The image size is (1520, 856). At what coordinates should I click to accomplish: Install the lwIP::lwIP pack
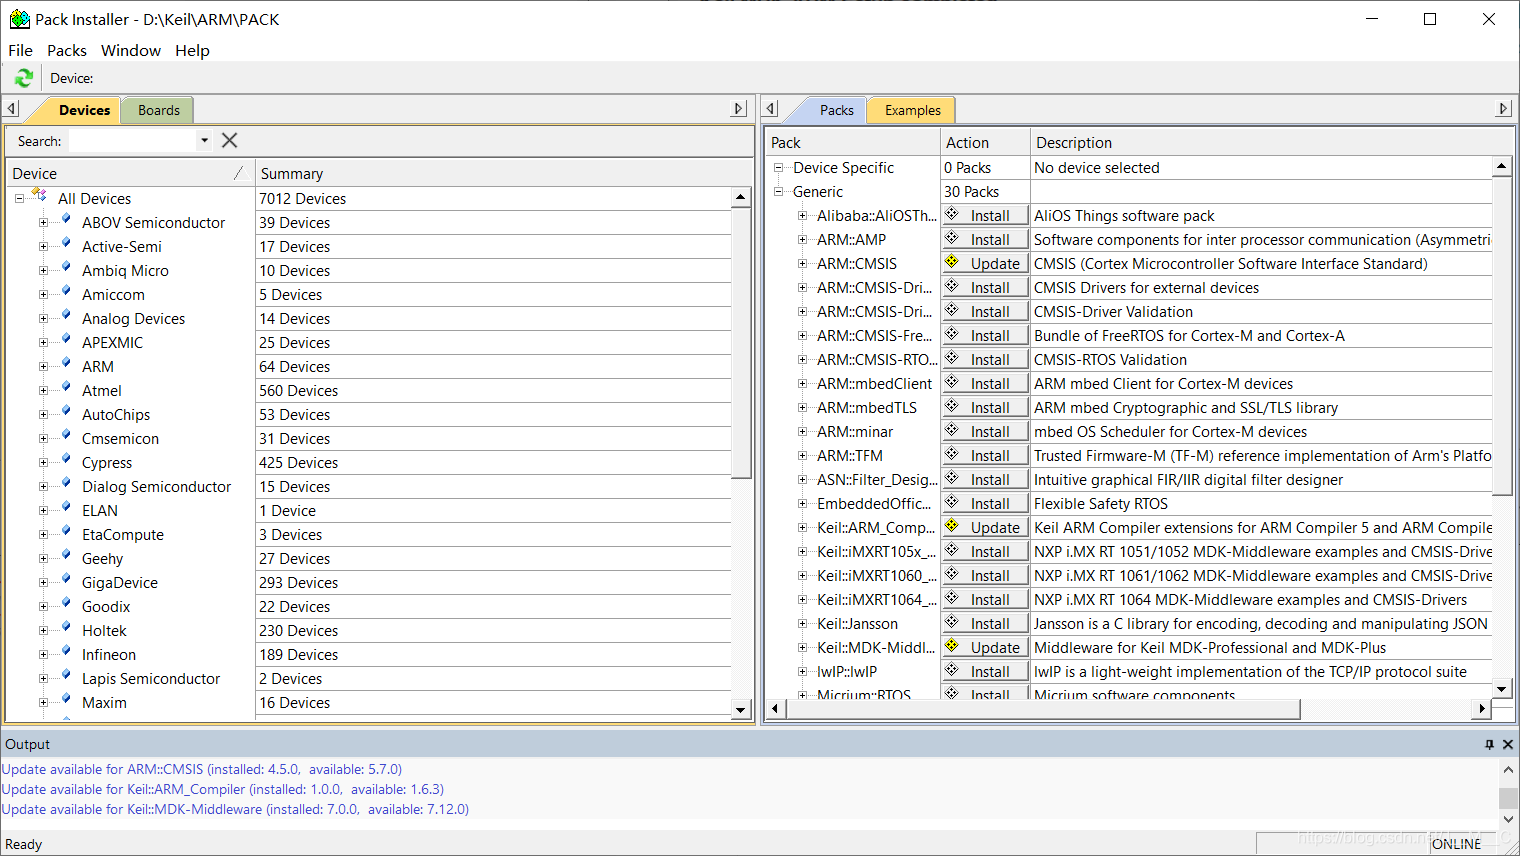pos(985,672)
